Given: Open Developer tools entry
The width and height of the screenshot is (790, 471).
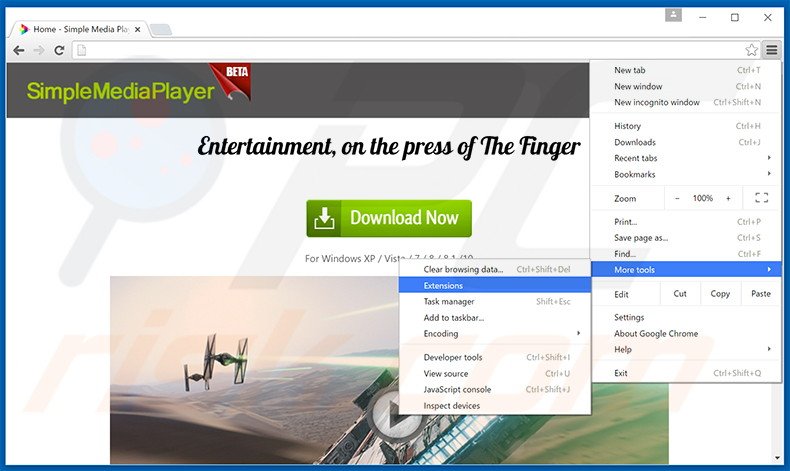Looking at the screenshot, I should pos(495,357).
